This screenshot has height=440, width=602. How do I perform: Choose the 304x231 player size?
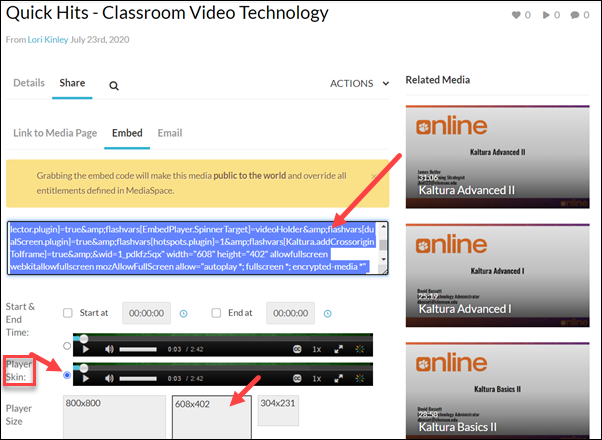[x=278, y=410]
